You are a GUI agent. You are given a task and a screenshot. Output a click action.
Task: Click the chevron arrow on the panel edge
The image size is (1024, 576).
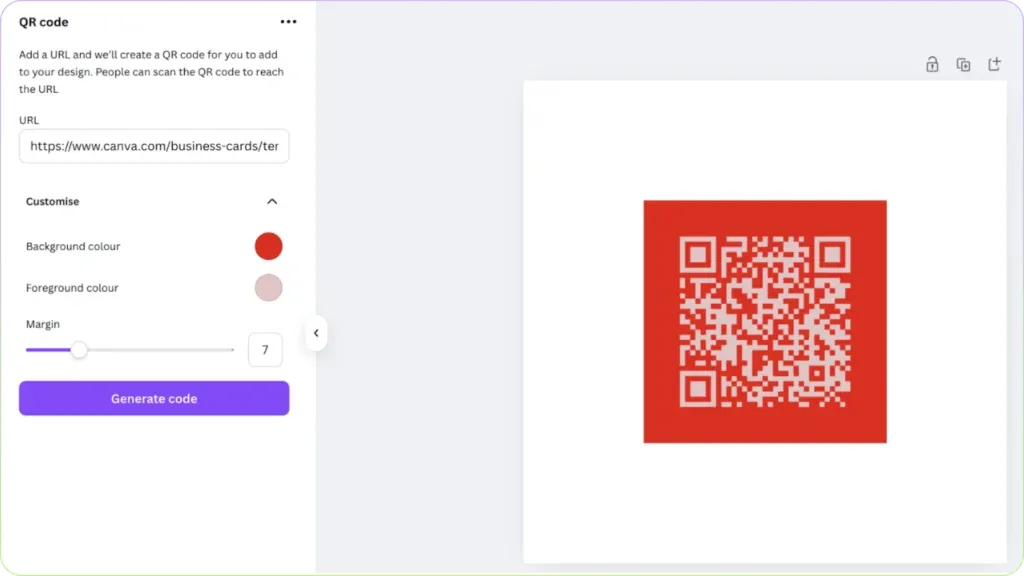316,333
